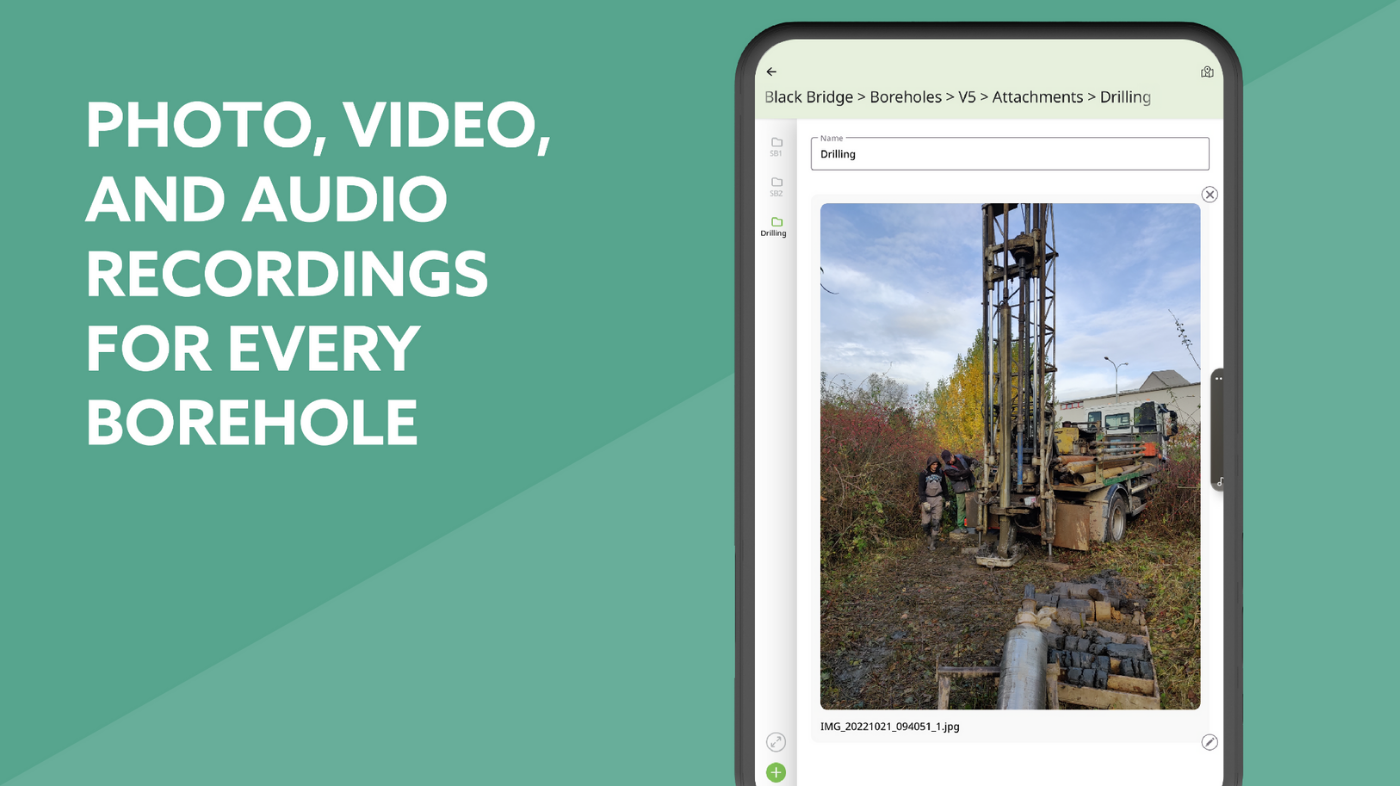Screen dimensions: 1400x786
Task: Remove the photo with the X icon
Action: (x=1209, y=194)
